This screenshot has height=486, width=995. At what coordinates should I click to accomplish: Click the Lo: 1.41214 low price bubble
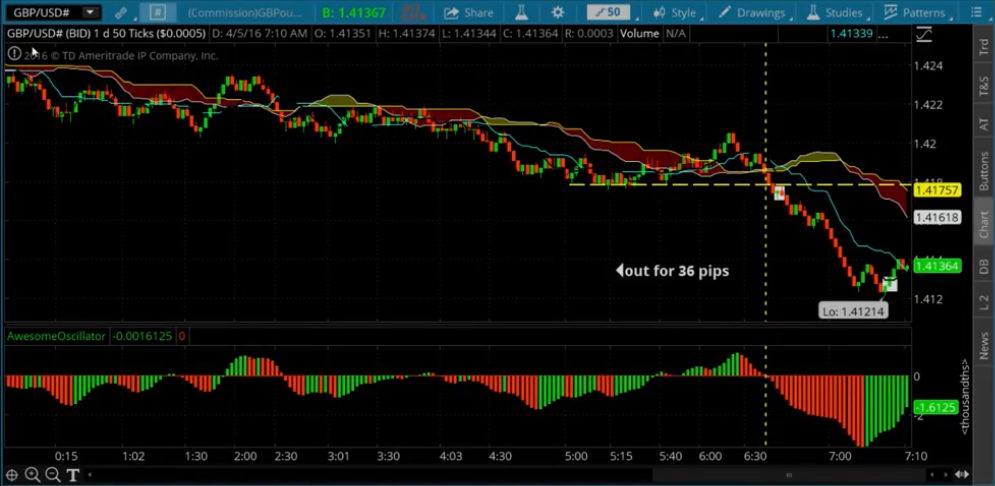853,311
